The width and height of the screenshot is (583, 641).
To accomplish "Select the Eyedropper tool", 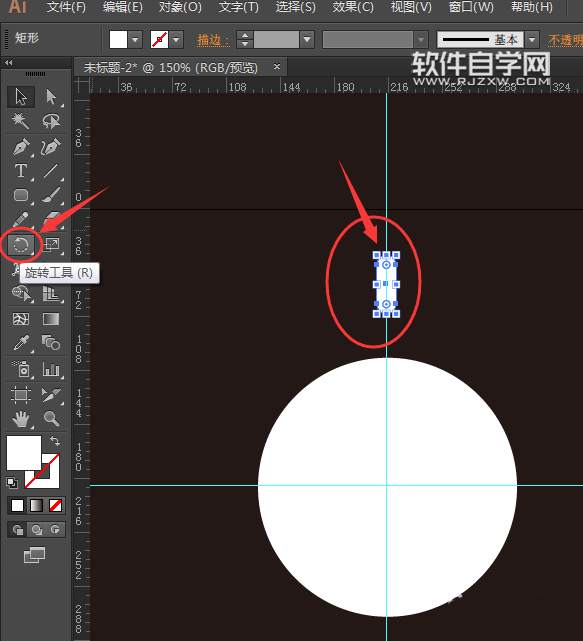I will 20,343.
